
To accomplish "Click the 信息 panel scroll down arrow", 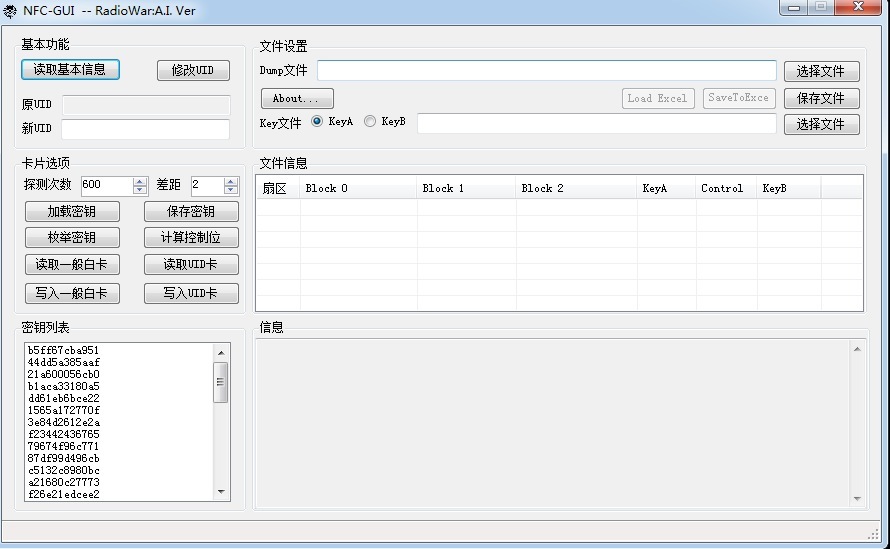I will 857,498.
